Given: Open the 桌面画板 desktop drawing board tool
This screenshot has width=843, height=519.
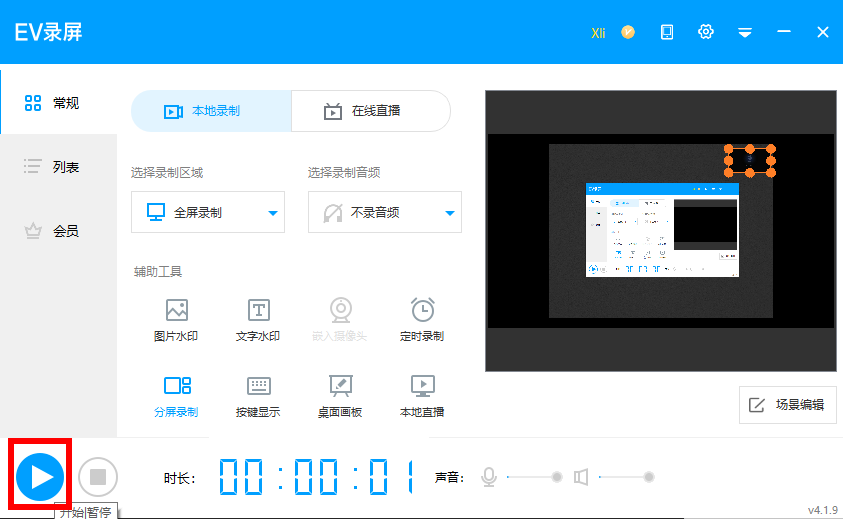Looking at the screenshot, I should [x=340, y=397].
